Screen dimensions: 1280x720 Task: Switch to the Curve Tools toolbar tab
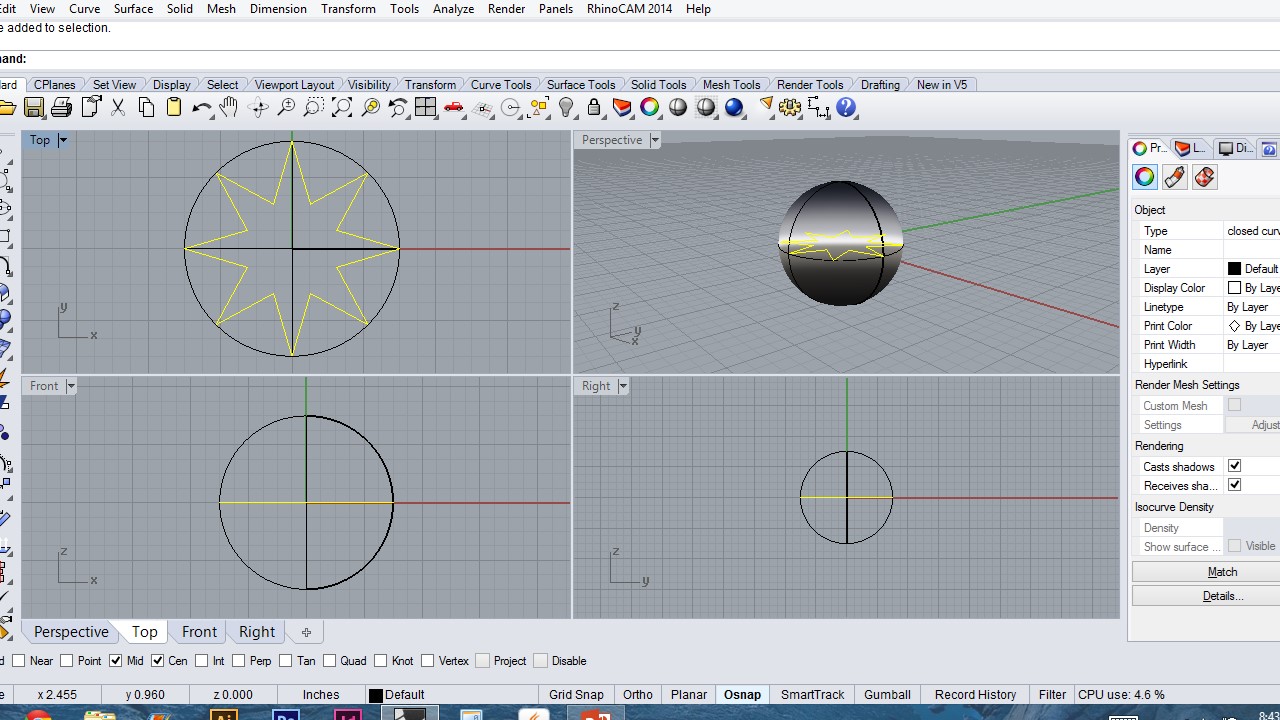(x=501, y=85)
